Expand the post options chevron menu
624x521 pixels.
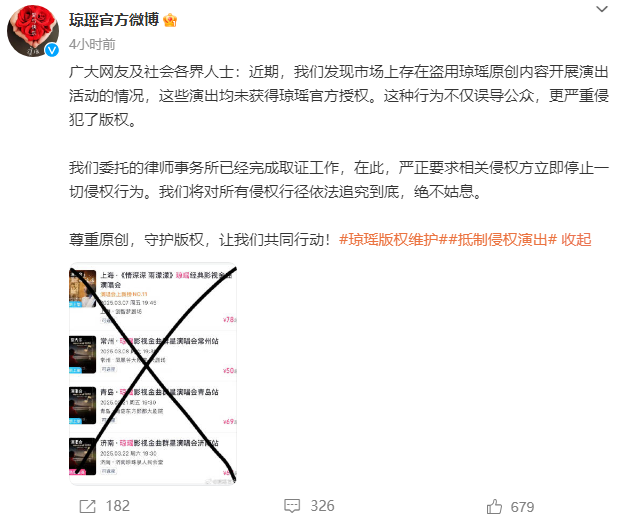(602, 9)
